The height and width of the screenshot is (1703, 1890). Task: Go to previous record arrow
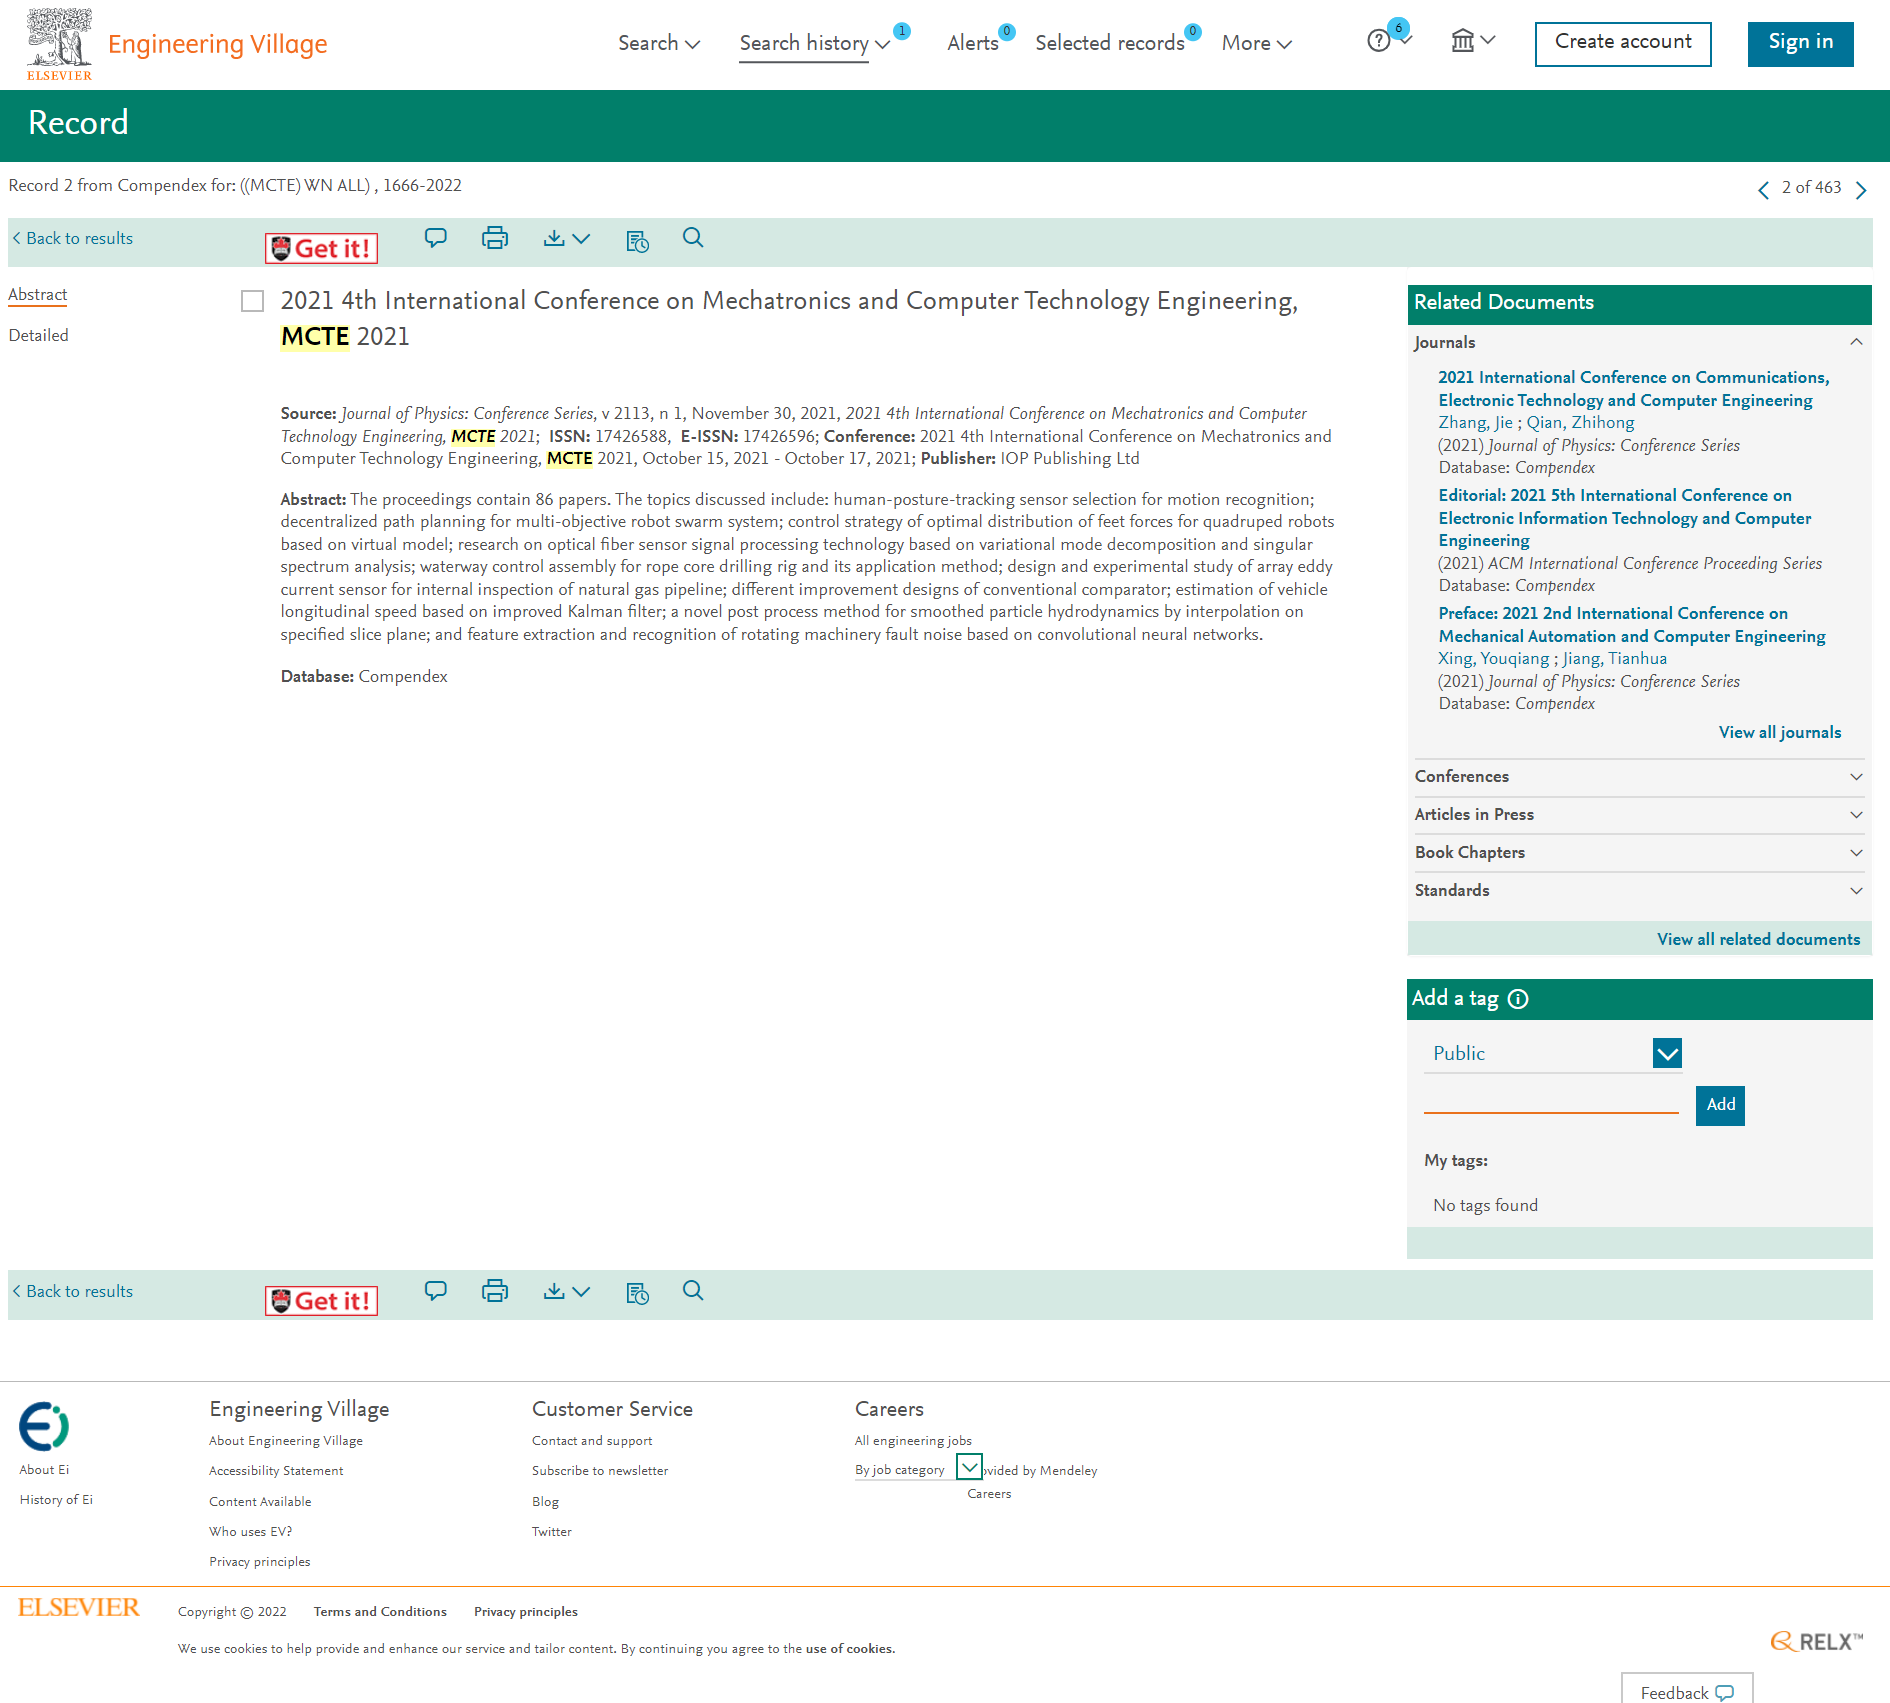pos(1763,189)
